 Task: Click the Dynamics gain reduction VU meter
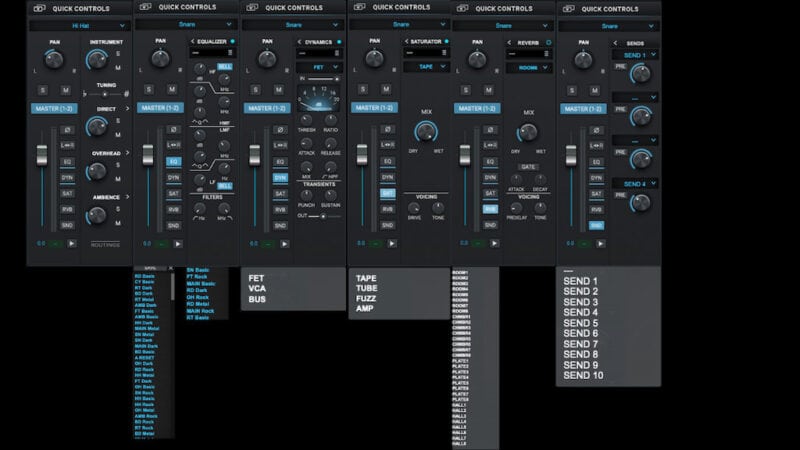tap(319, 98)
